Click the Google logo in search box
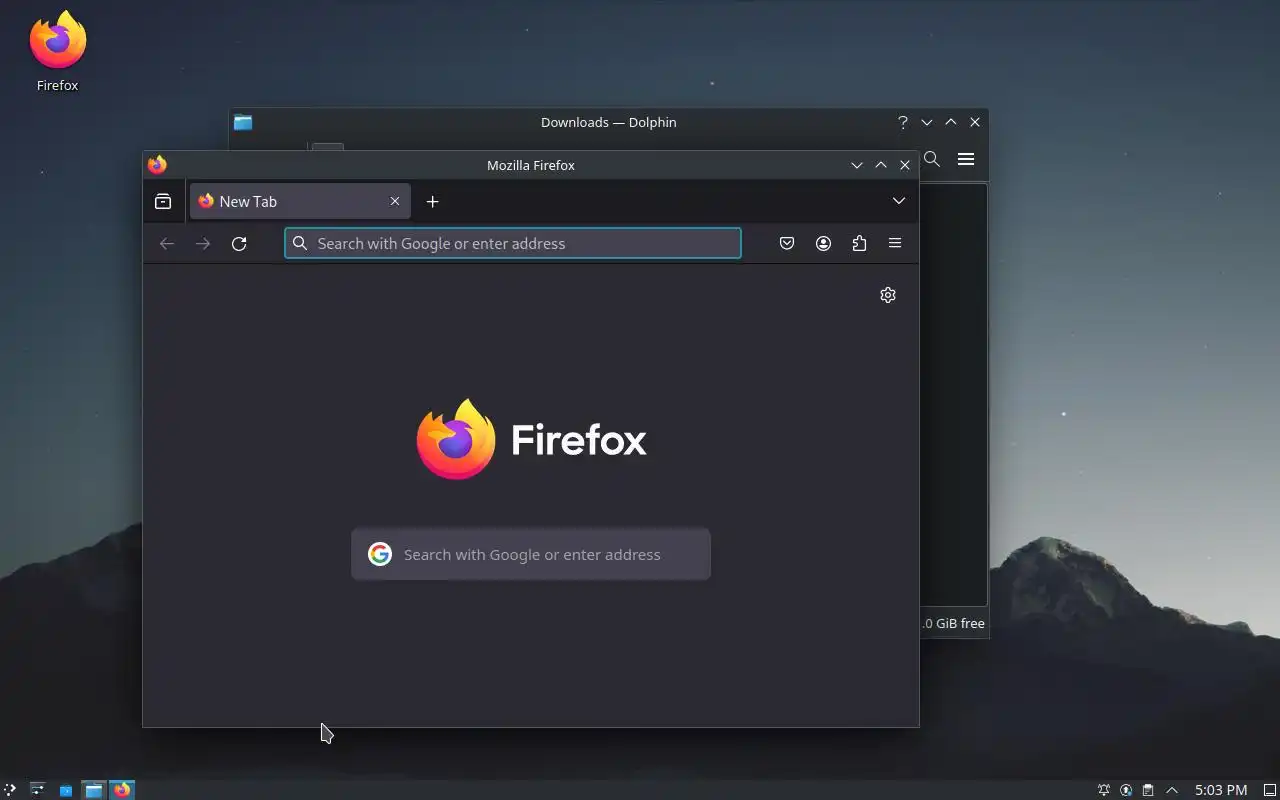This screenshot has height=800, width=1280. click(x=380, y=554)
